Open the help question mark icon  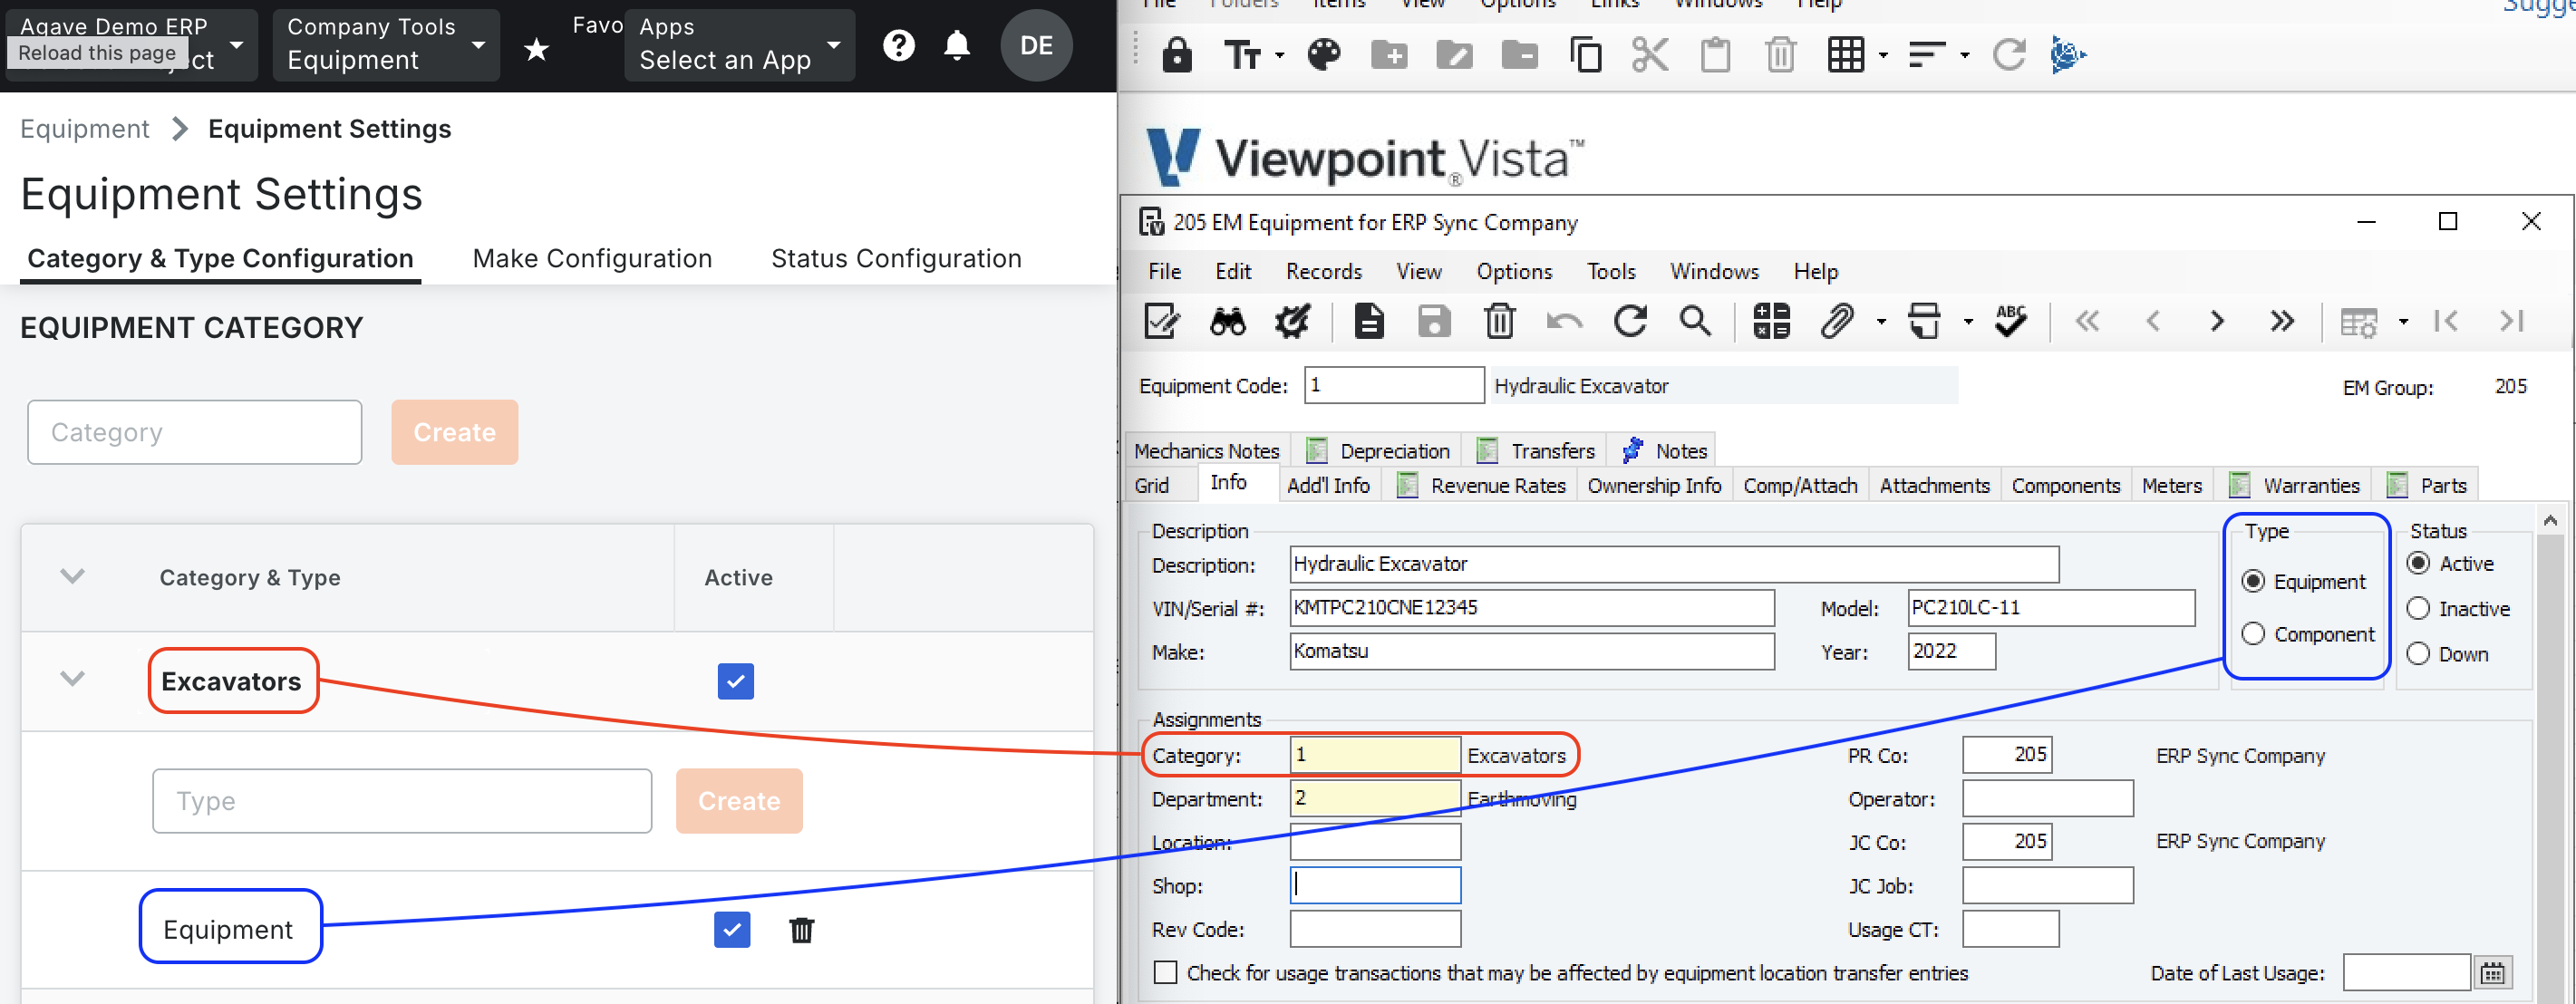tap(899, 45)
